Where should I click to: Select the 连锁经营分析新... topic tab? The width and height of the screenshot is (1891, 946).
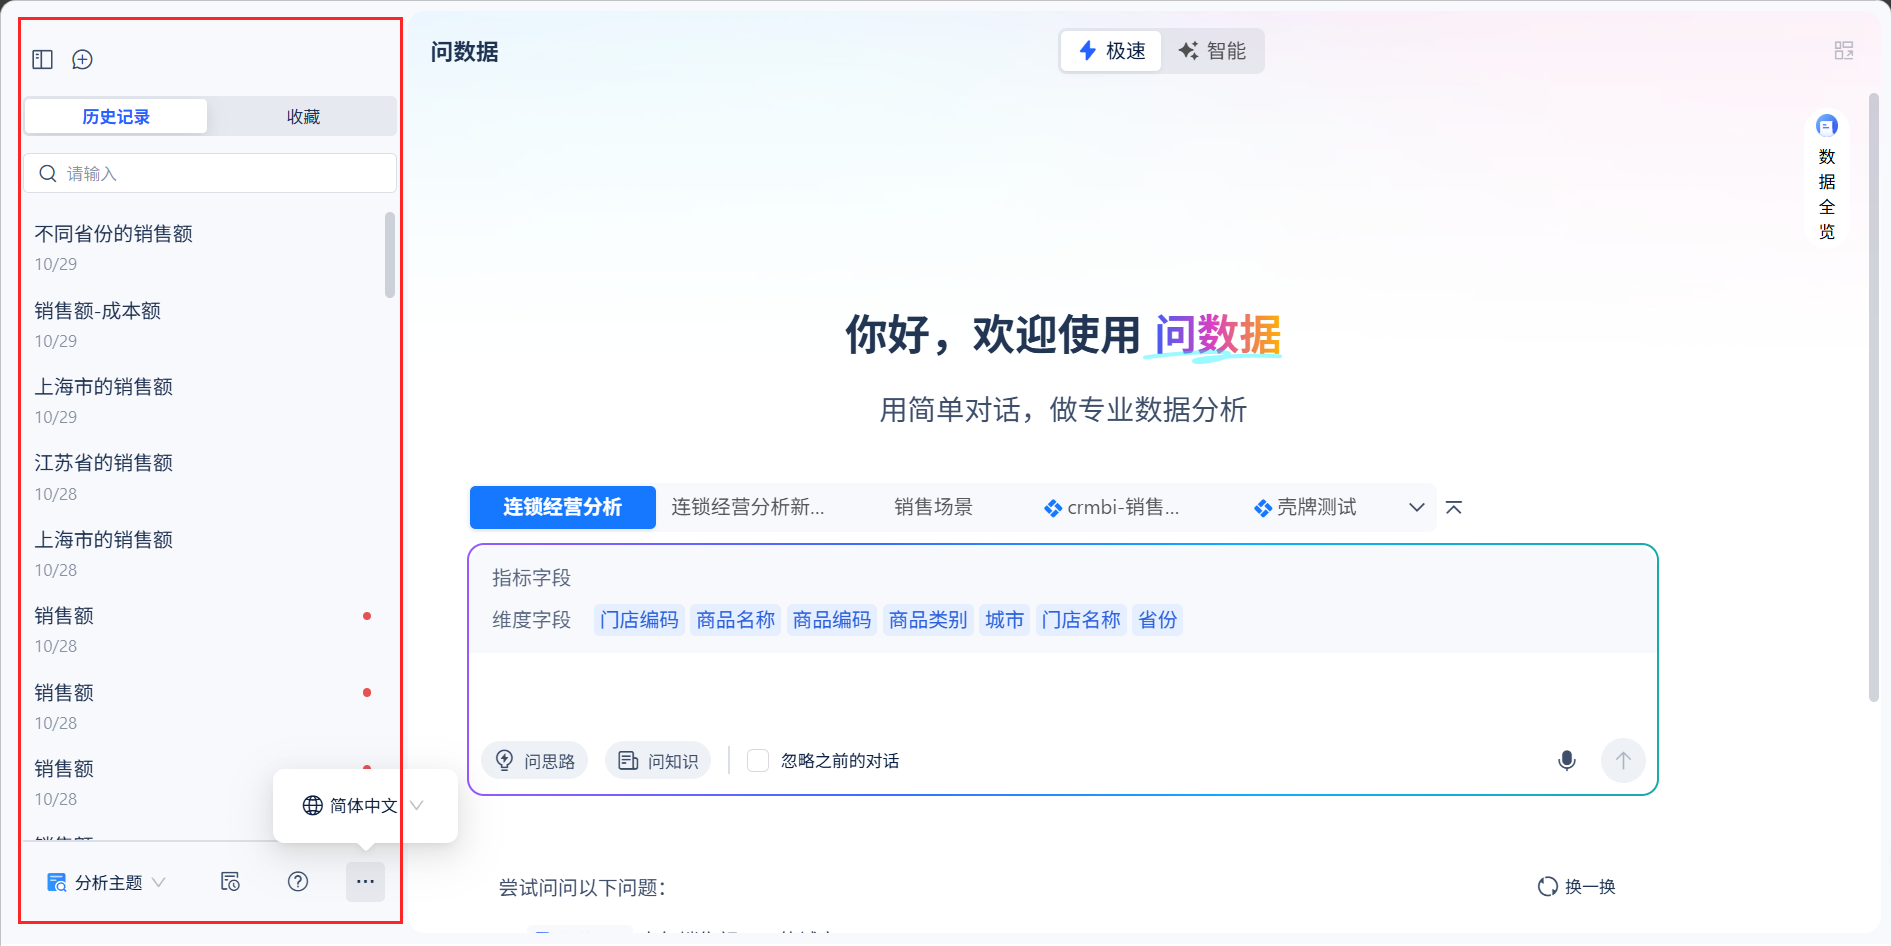point(748,508)
